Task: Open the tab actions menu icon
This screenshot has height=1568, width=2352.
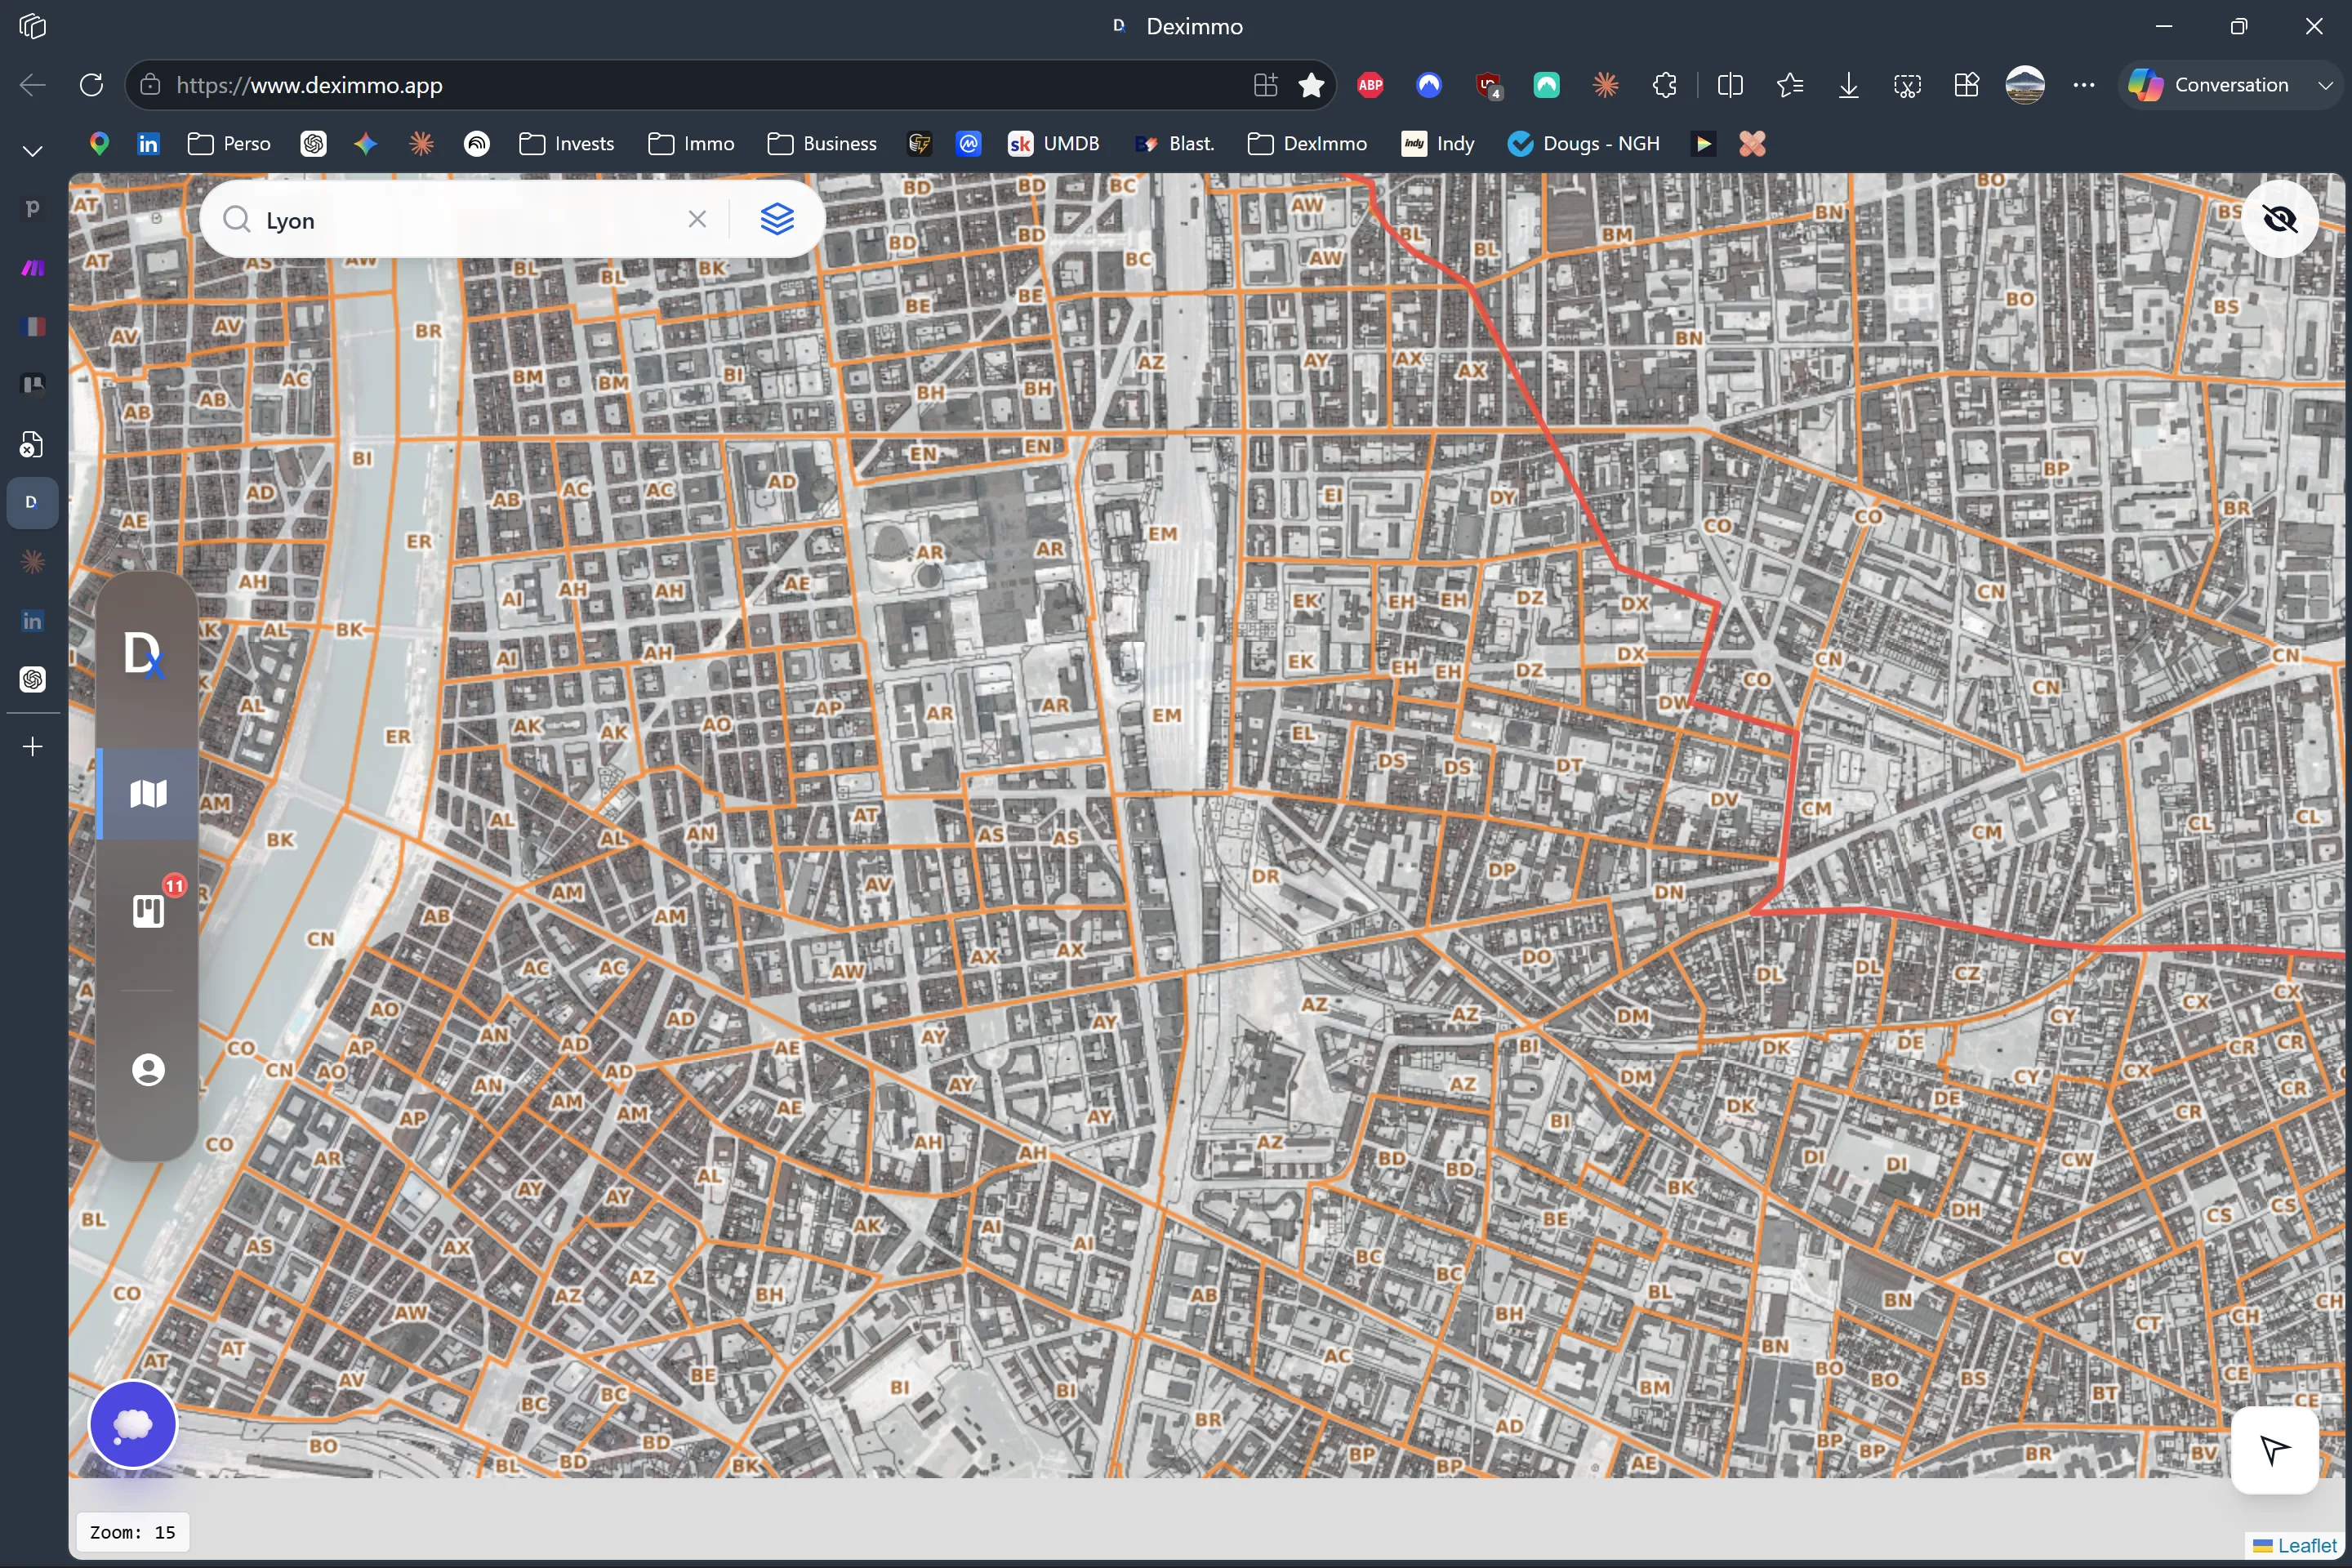Action: click(32, 26)
